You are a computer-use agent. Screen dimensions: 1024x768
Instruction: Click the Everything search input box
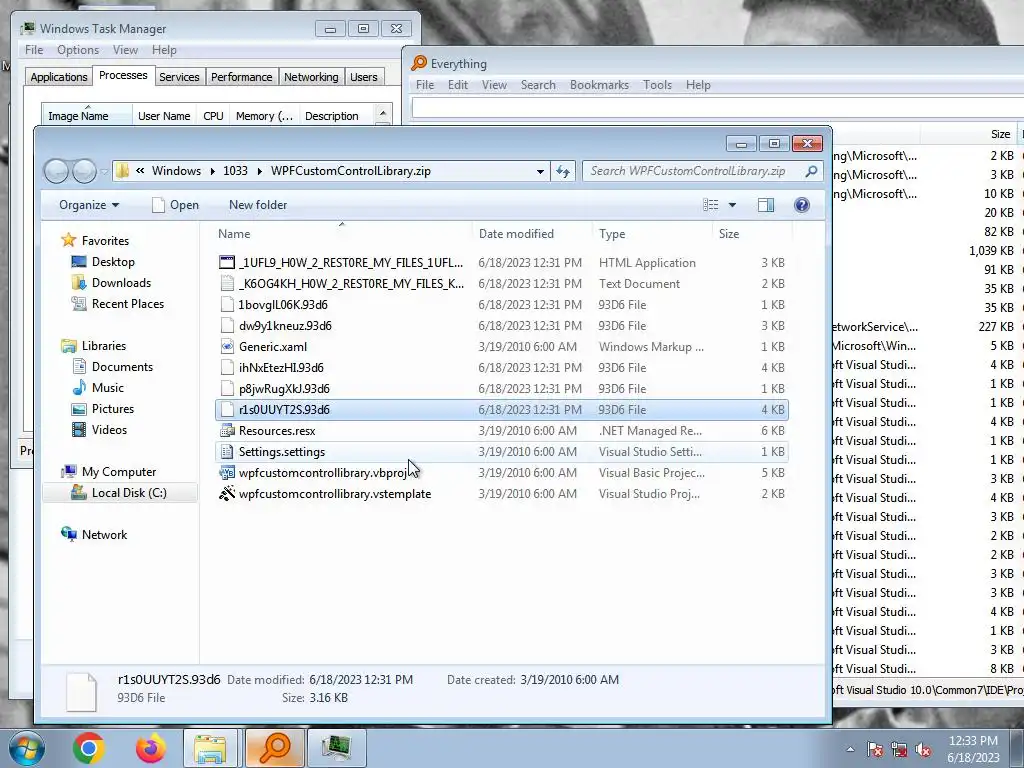717,108
